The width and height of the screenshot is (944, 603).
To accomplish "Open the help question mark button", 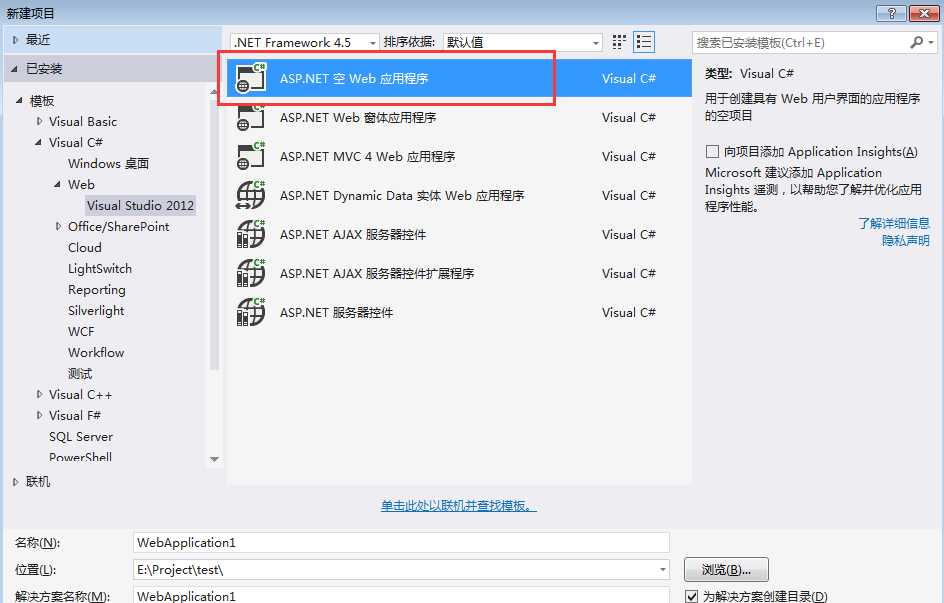I will tap(892, 13).
